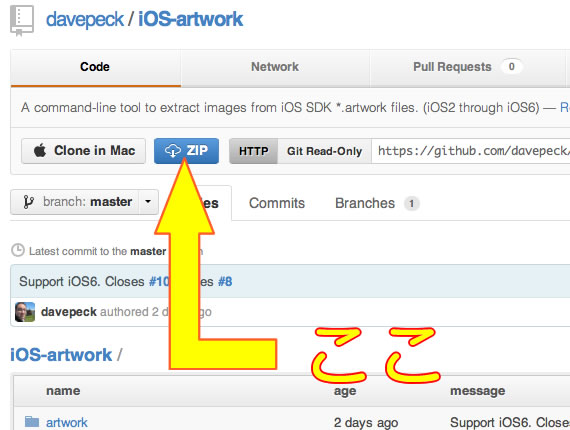Screen dimensions: 570x430
Task: Click the branch dropdown arrow
Action: pyautogui.click(x=148, y=202)
